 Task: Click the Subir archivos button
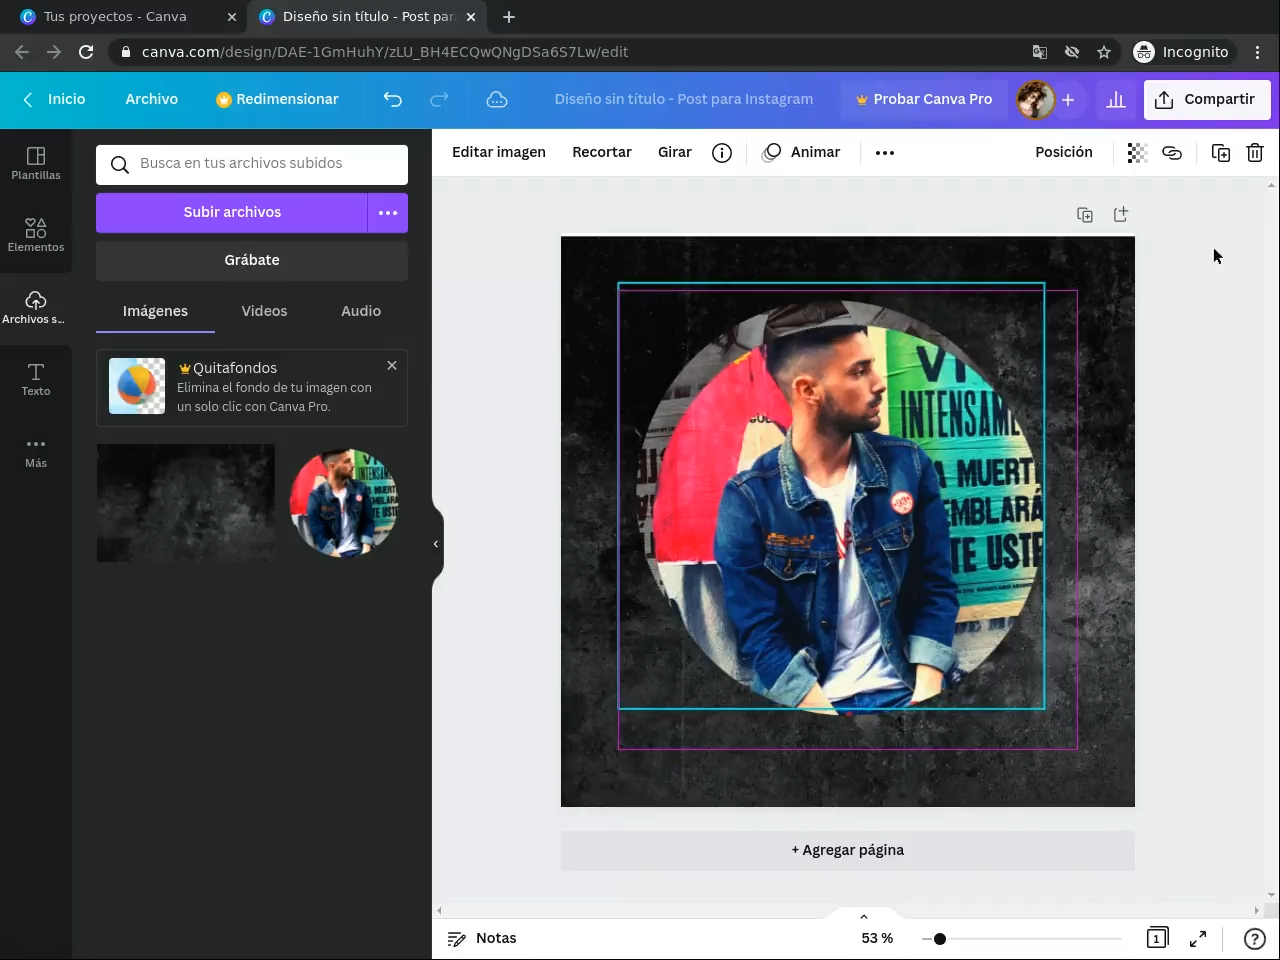pyautogui.click(x=232, y=212)
